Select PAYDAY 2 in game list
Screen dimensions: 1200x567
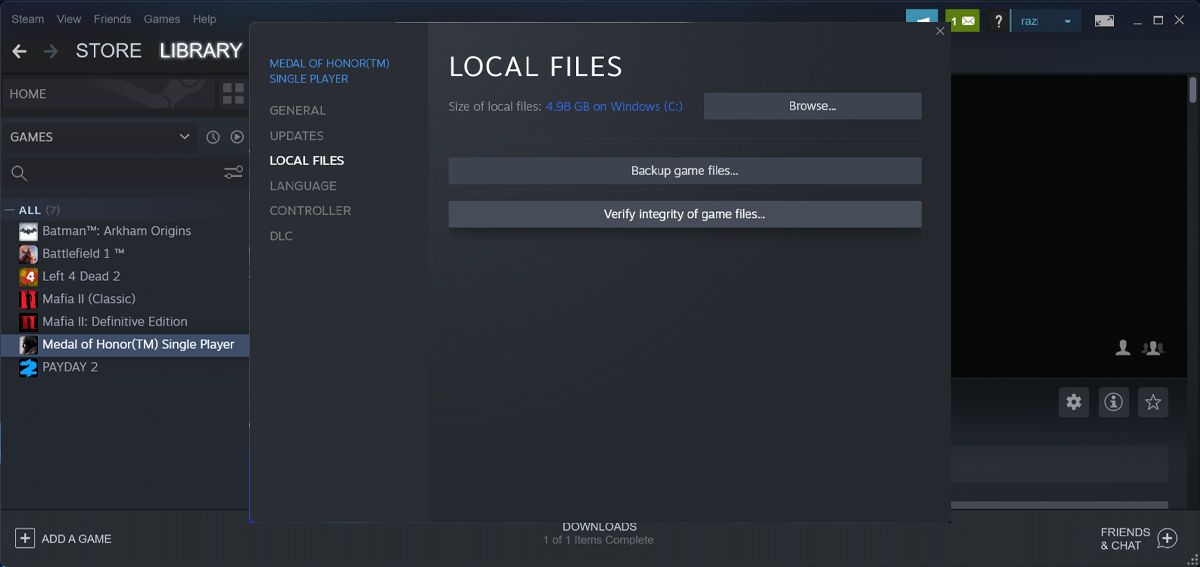pyautogui.click(x=70, y=367)
